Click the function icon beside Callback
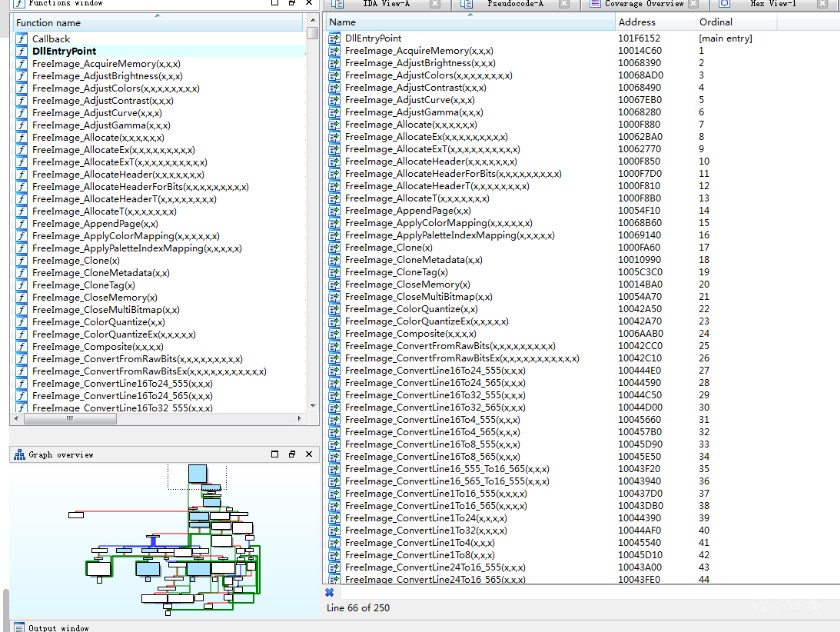The height and width of the screenshot is (632, 840). click(21, 39)
